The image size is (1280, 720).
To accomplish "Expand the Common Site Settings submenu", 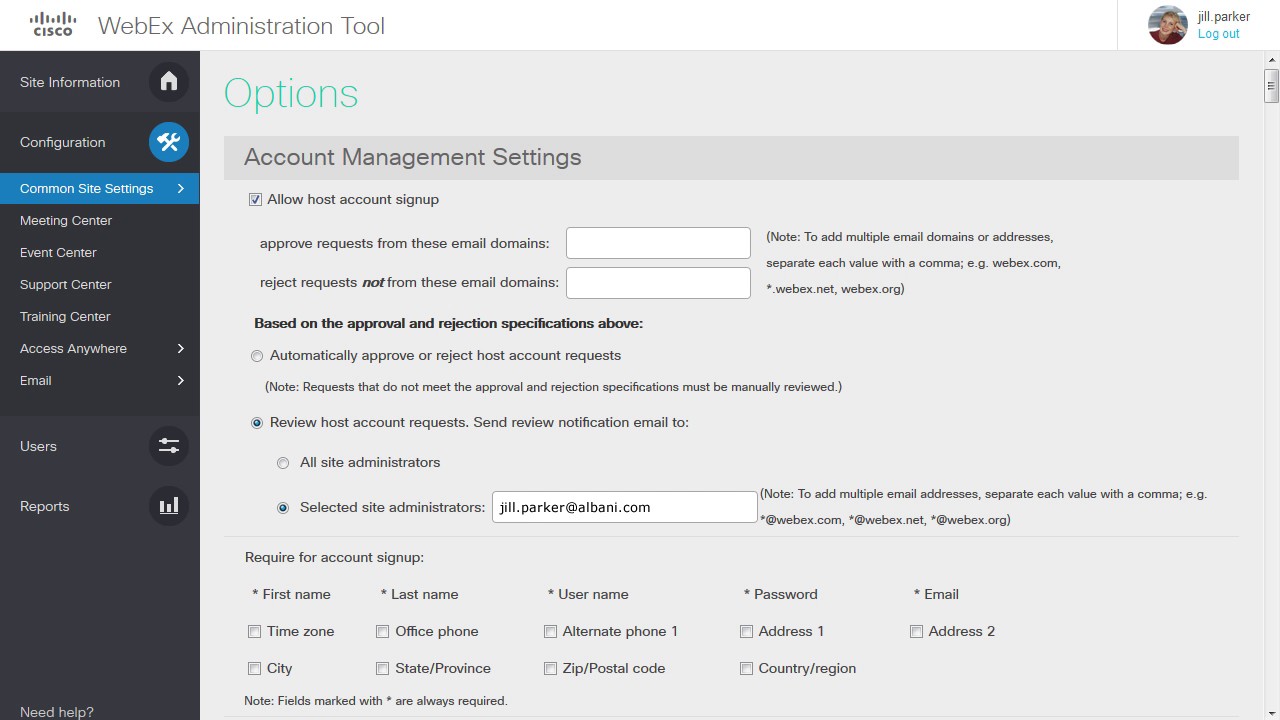I will [x=181, y=188].
